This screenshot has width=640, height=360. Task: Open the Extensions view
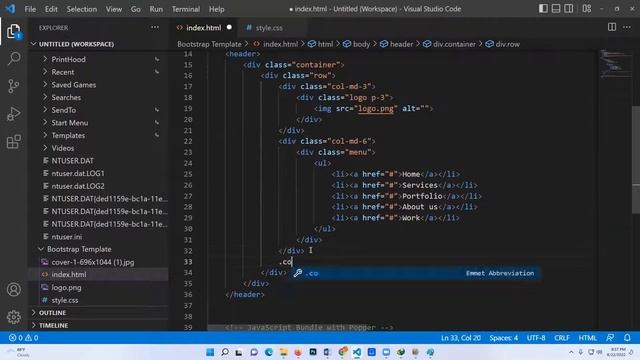(13, 142)
